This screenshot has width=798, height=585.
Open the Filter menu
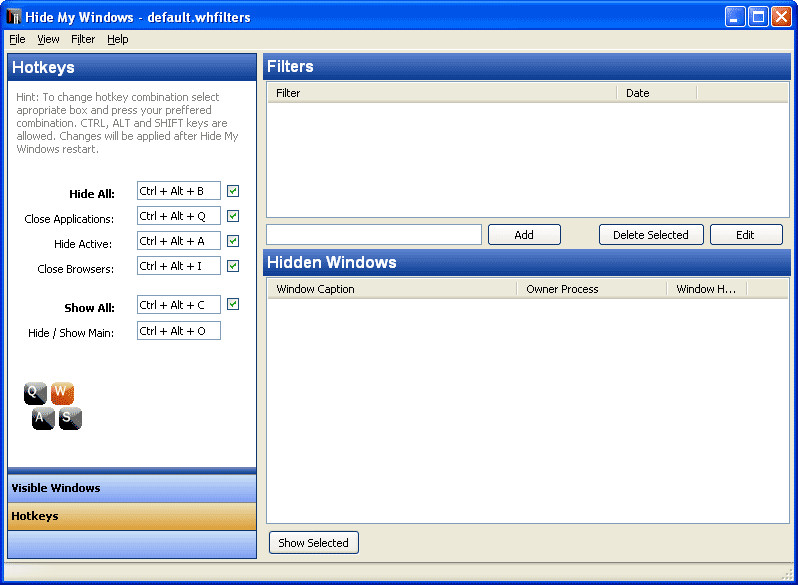82,39
